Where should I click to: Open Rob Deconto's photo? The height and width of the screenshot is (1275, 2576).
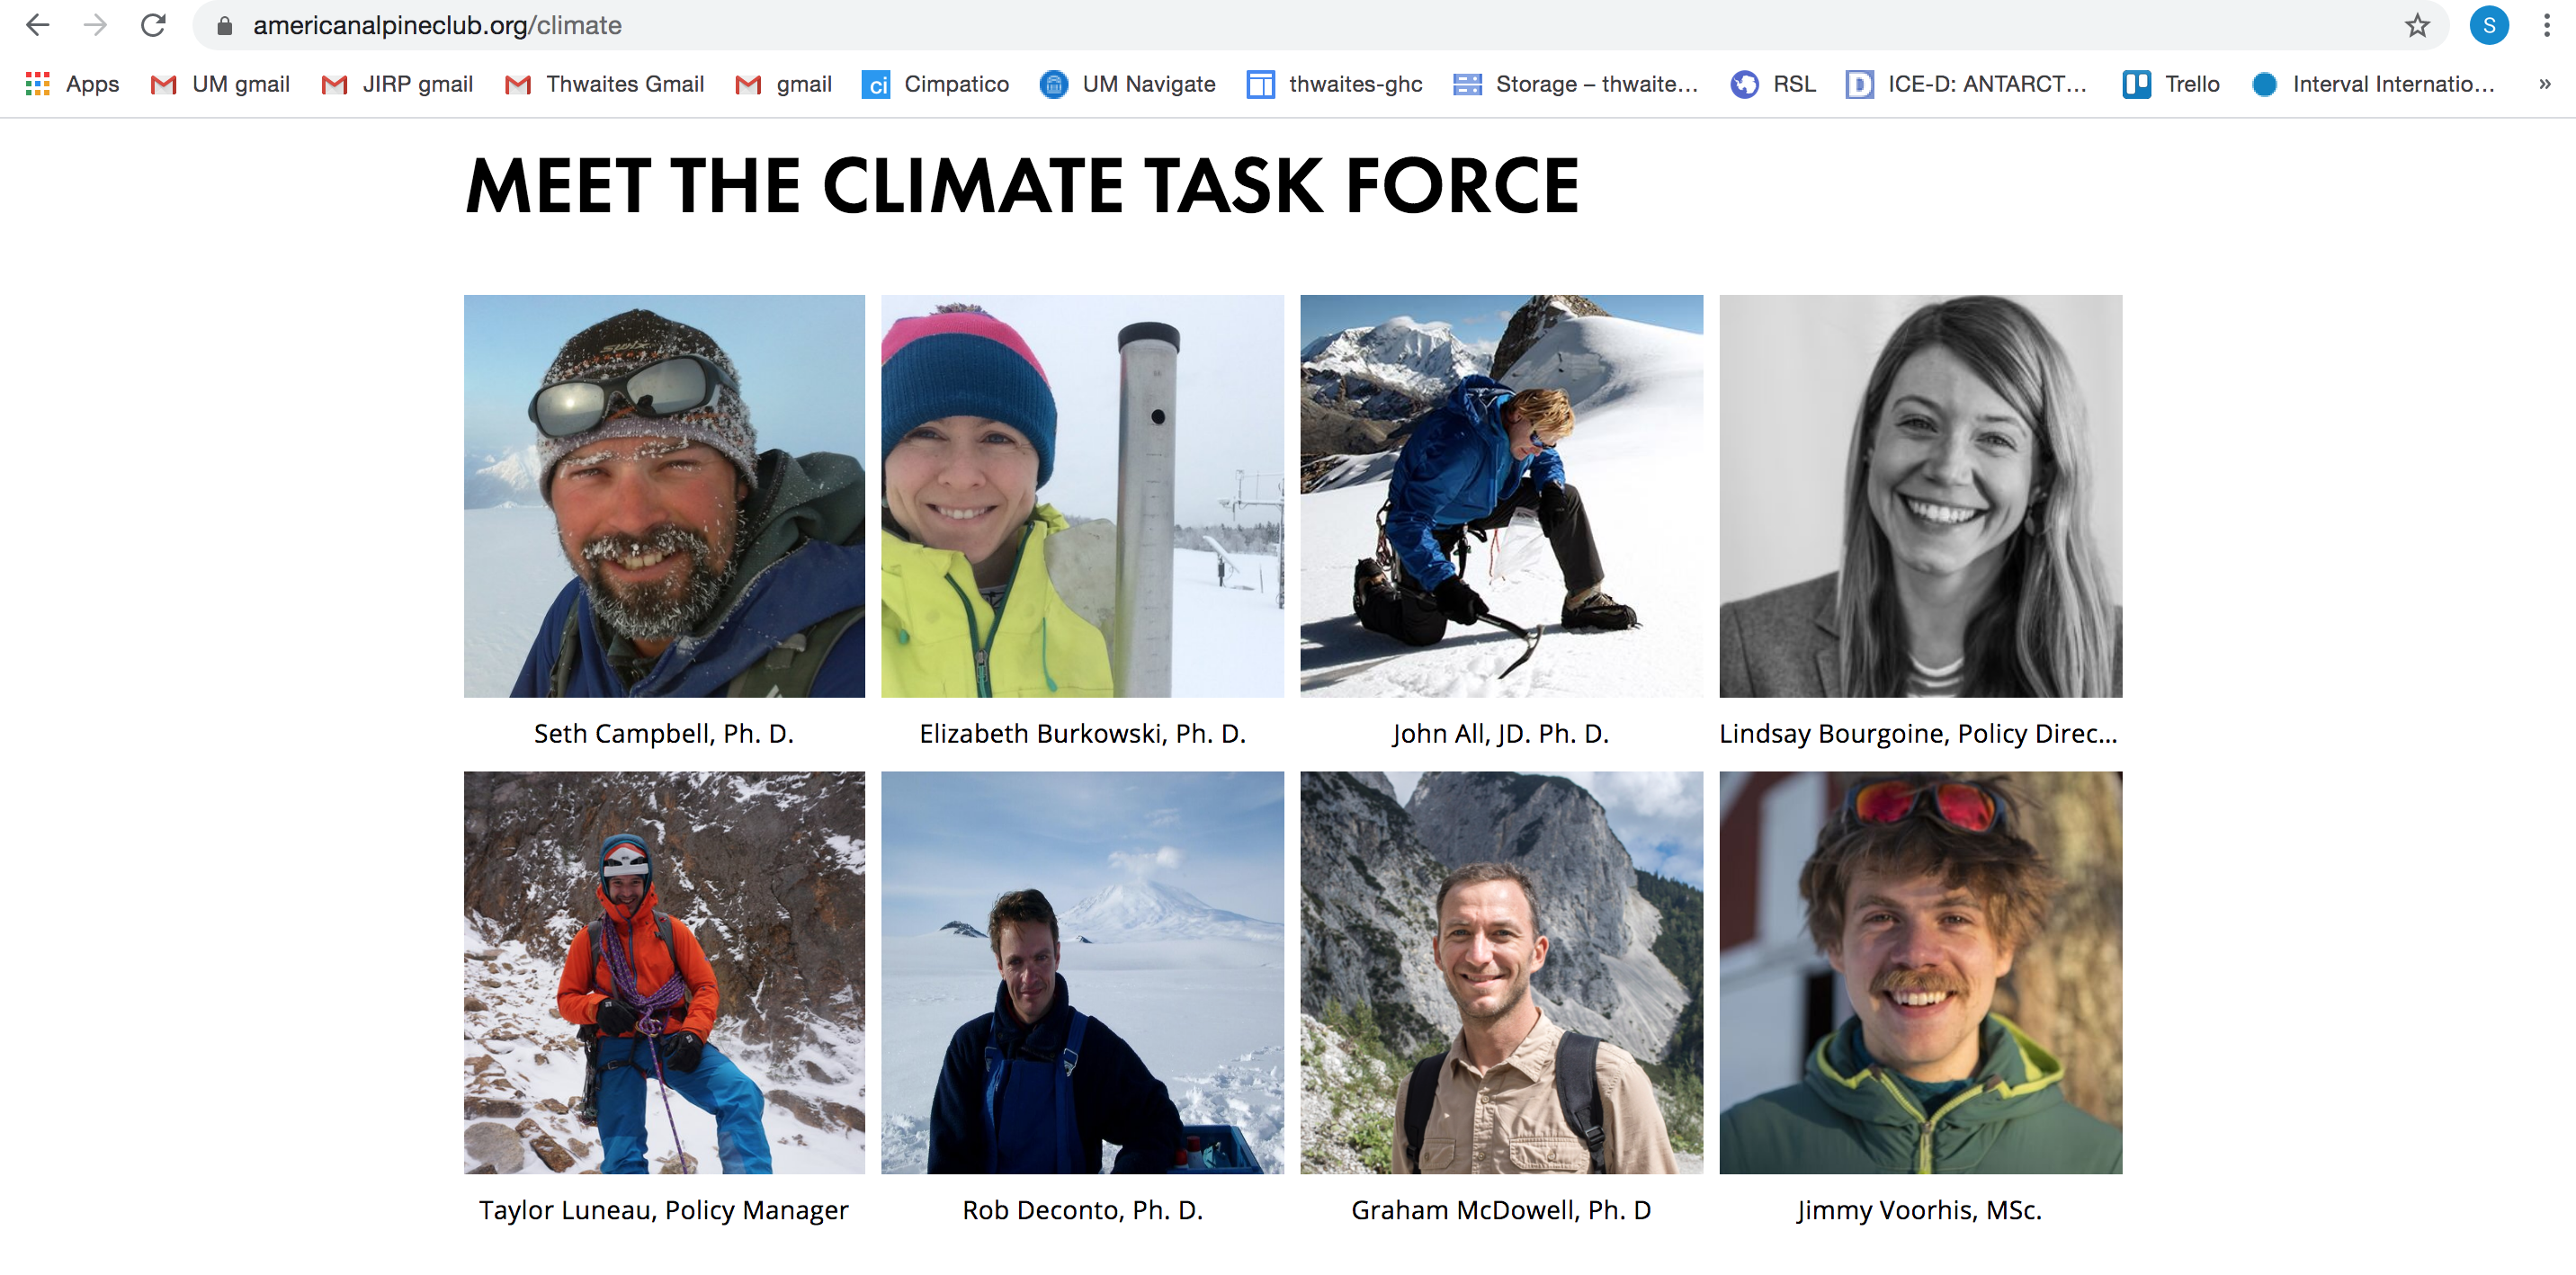[x=1082, y=971]
